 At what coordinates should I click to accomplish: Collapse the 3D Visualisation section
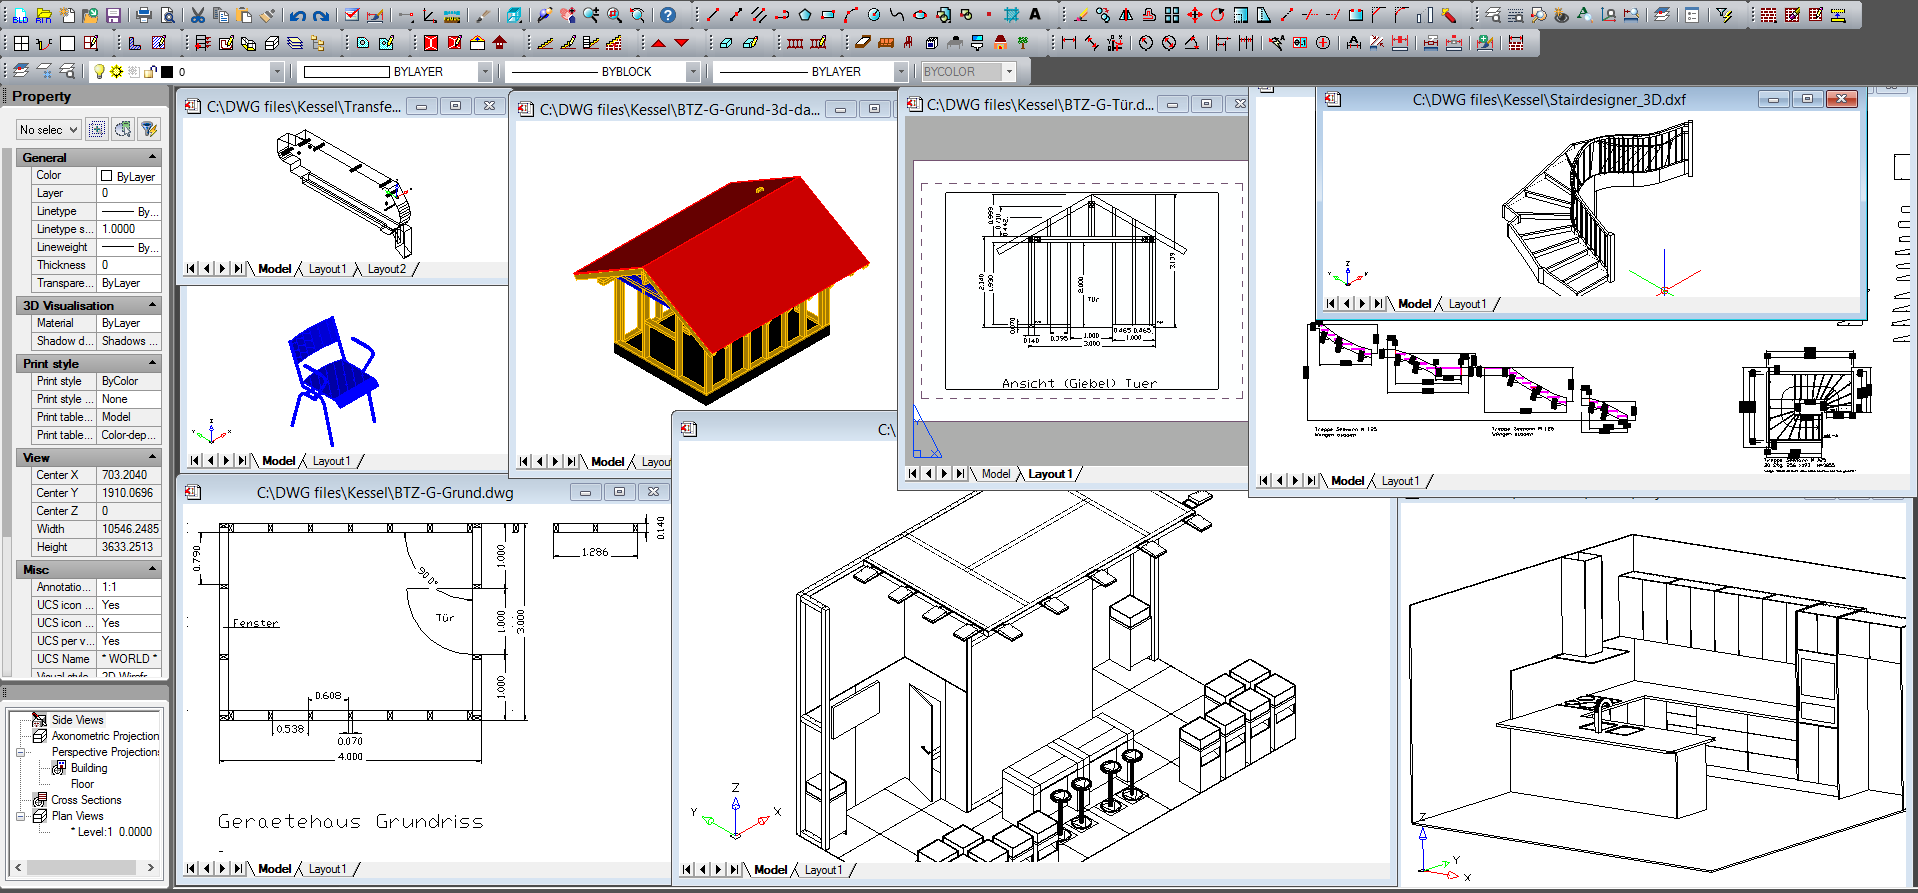coord(152,305)
